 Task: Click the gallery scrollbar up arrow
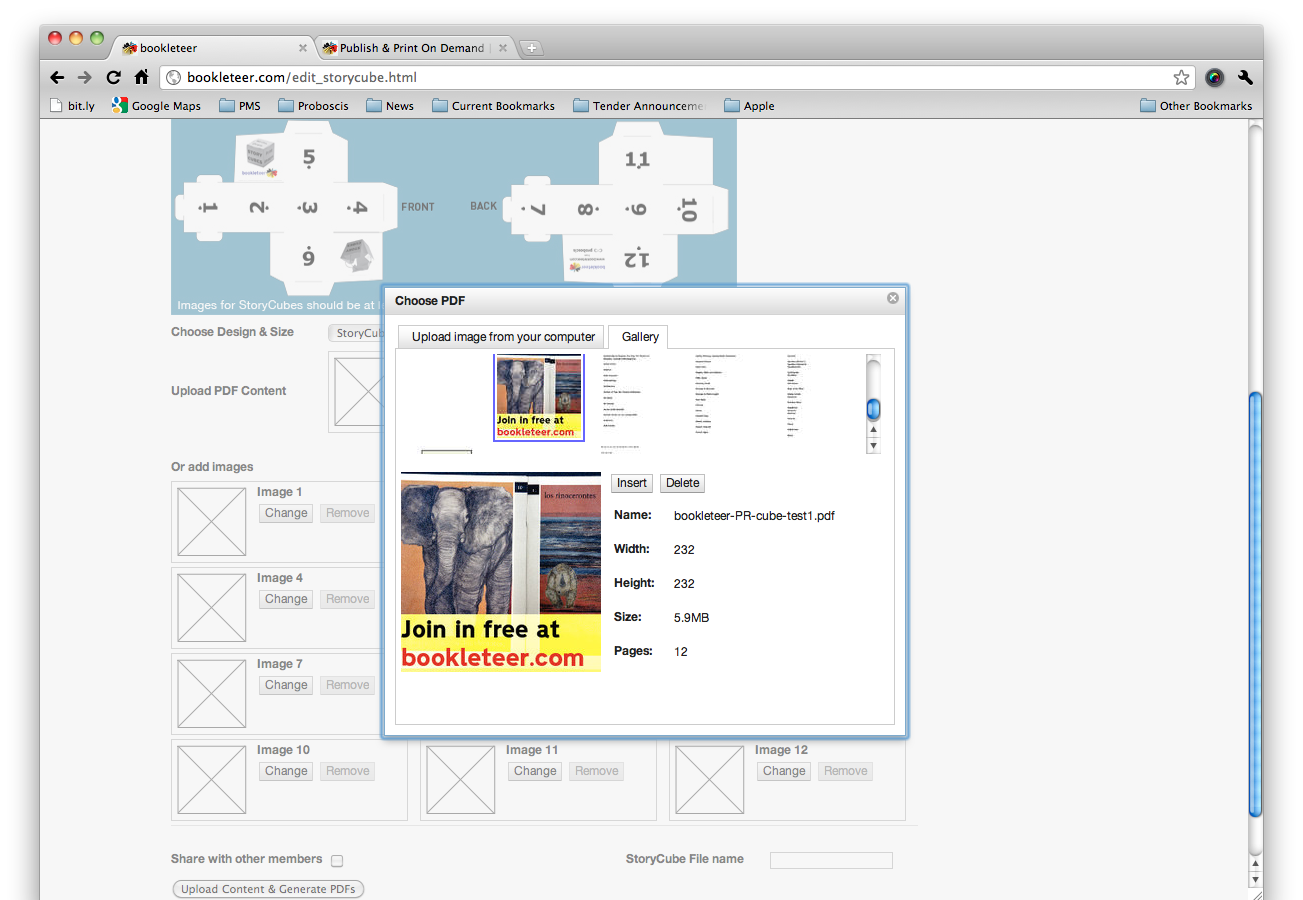874,430
